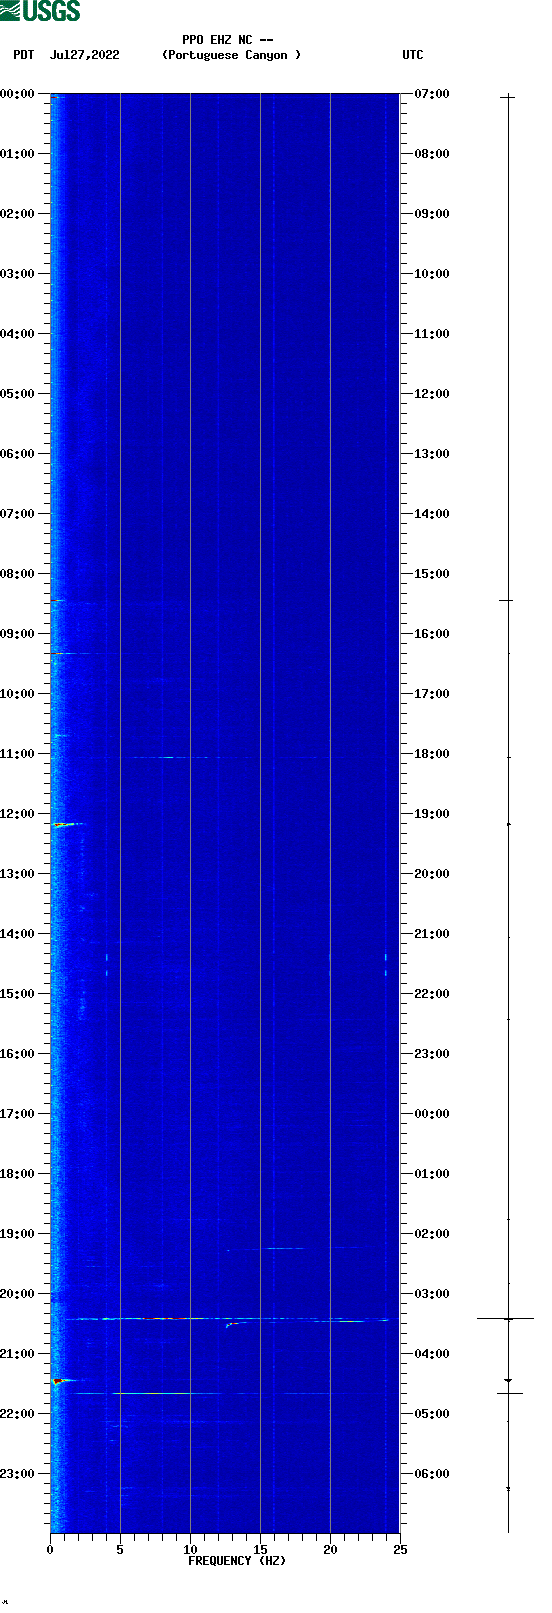Viewport: 552px width, 1613px height.
Task: Click the 0 Hz frequency tick label
Action: click(50, 1550)
